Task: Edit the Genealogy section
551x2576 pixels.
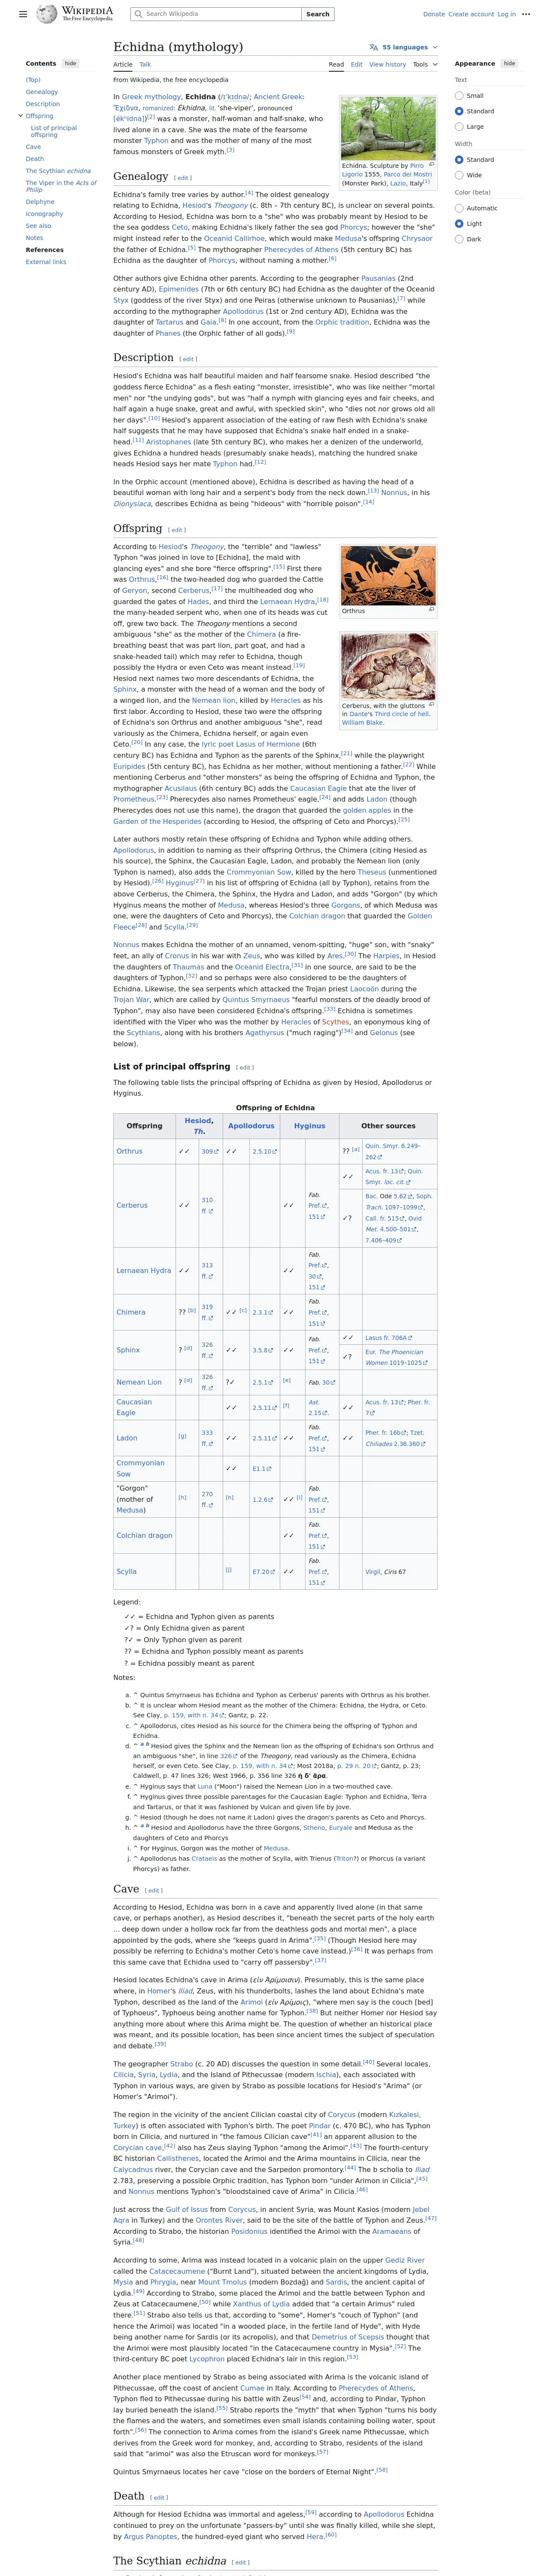Action: pos(183,178)
